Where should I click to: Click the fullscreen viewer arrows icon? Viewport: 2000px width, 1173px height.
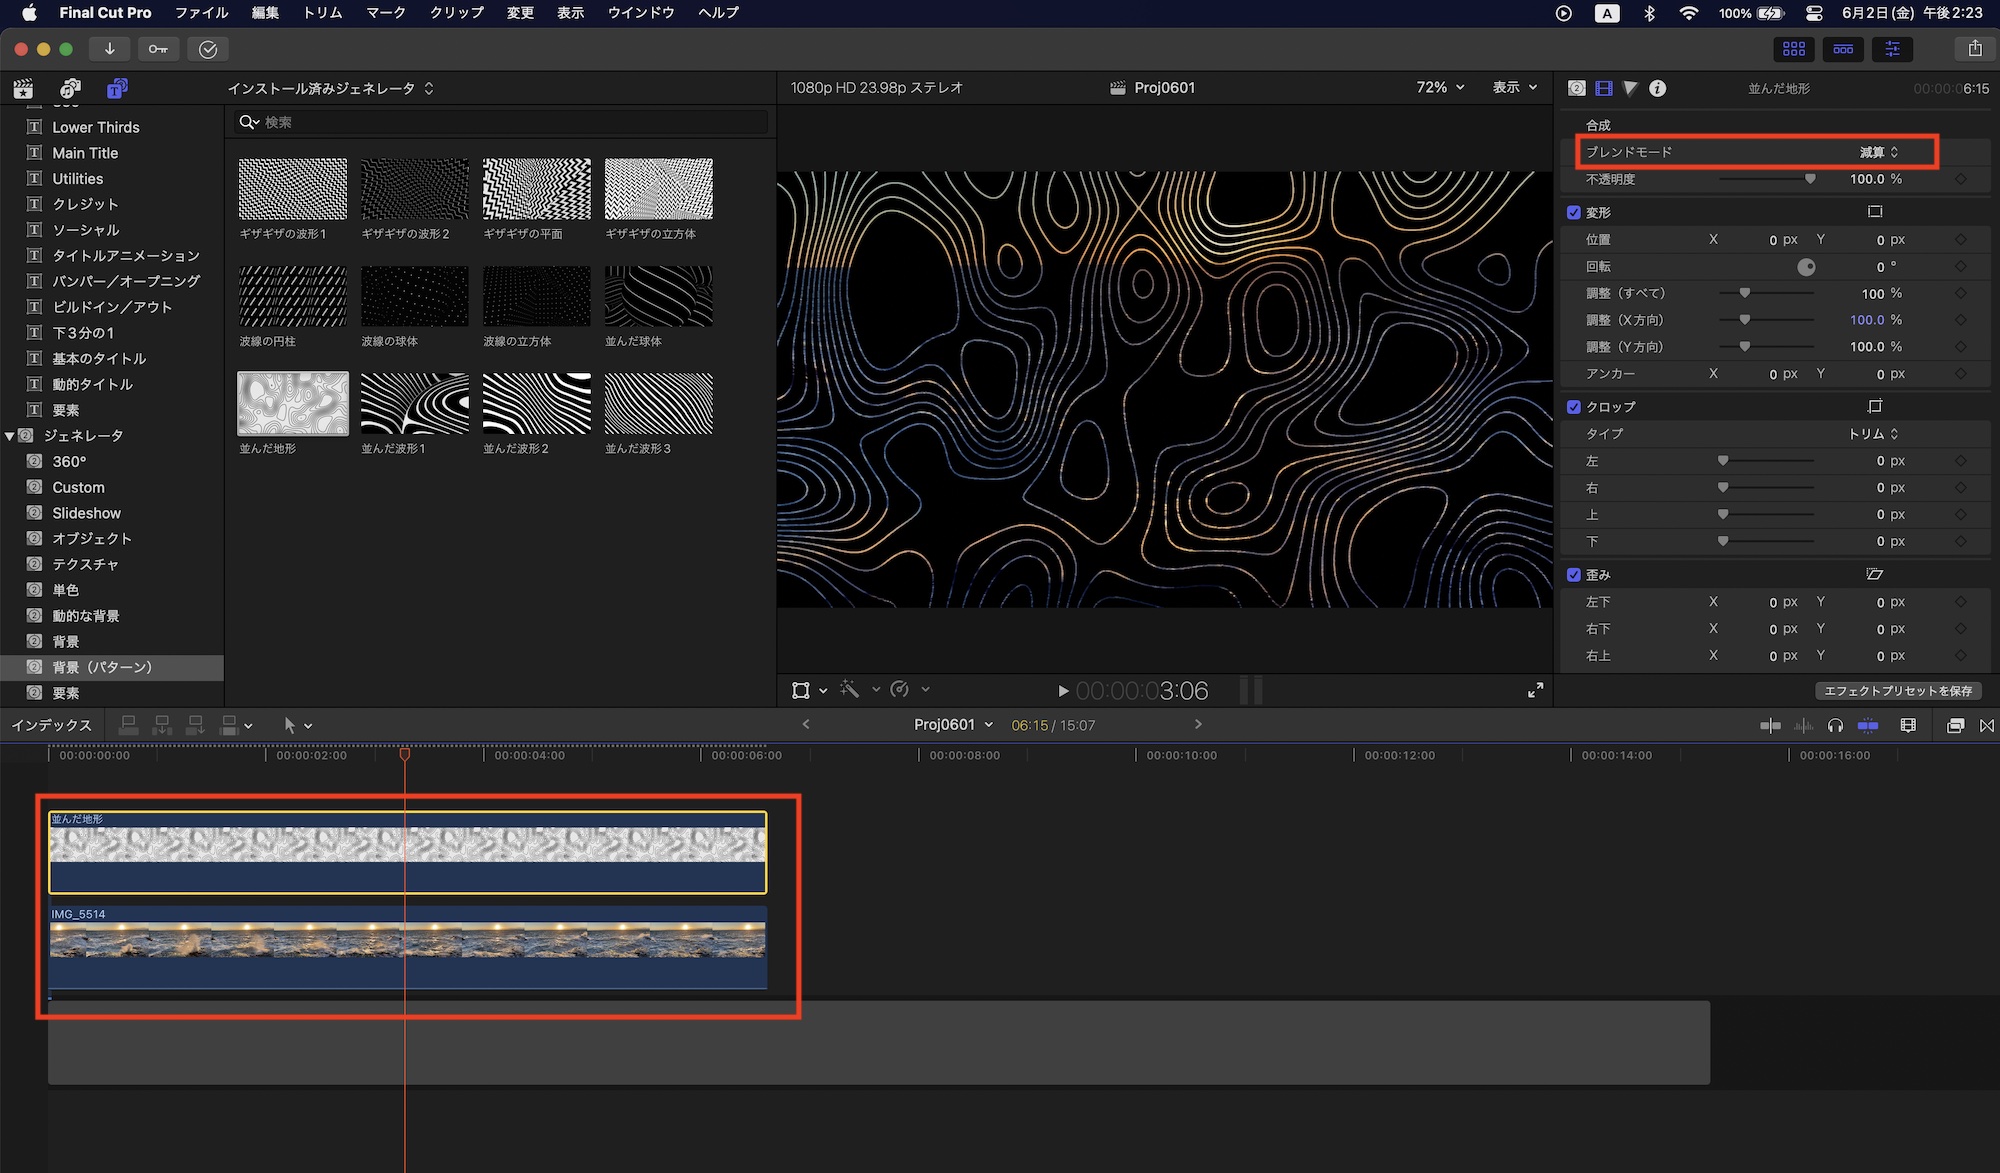[1535, 690]
